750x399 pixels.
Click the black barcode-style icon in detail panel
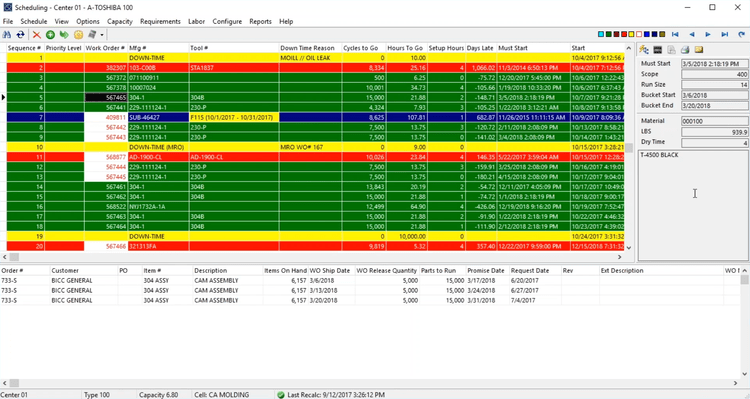click(658, 50)
